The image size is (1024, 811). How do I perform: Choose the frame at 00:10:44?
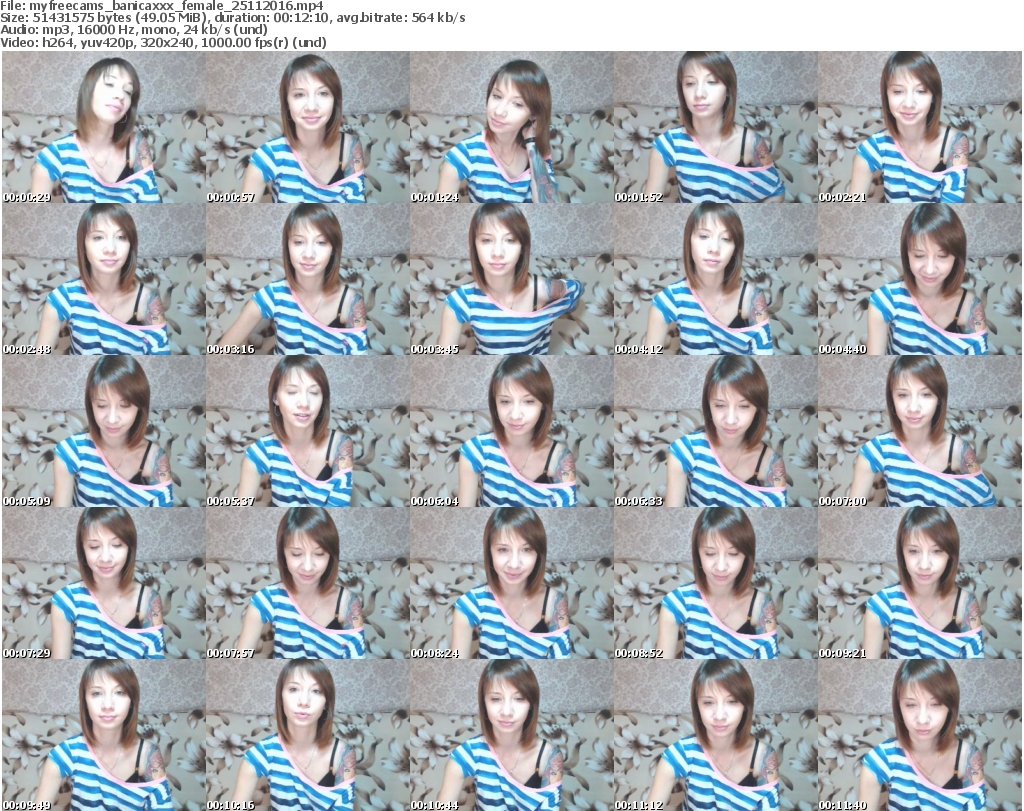point(512,735)
